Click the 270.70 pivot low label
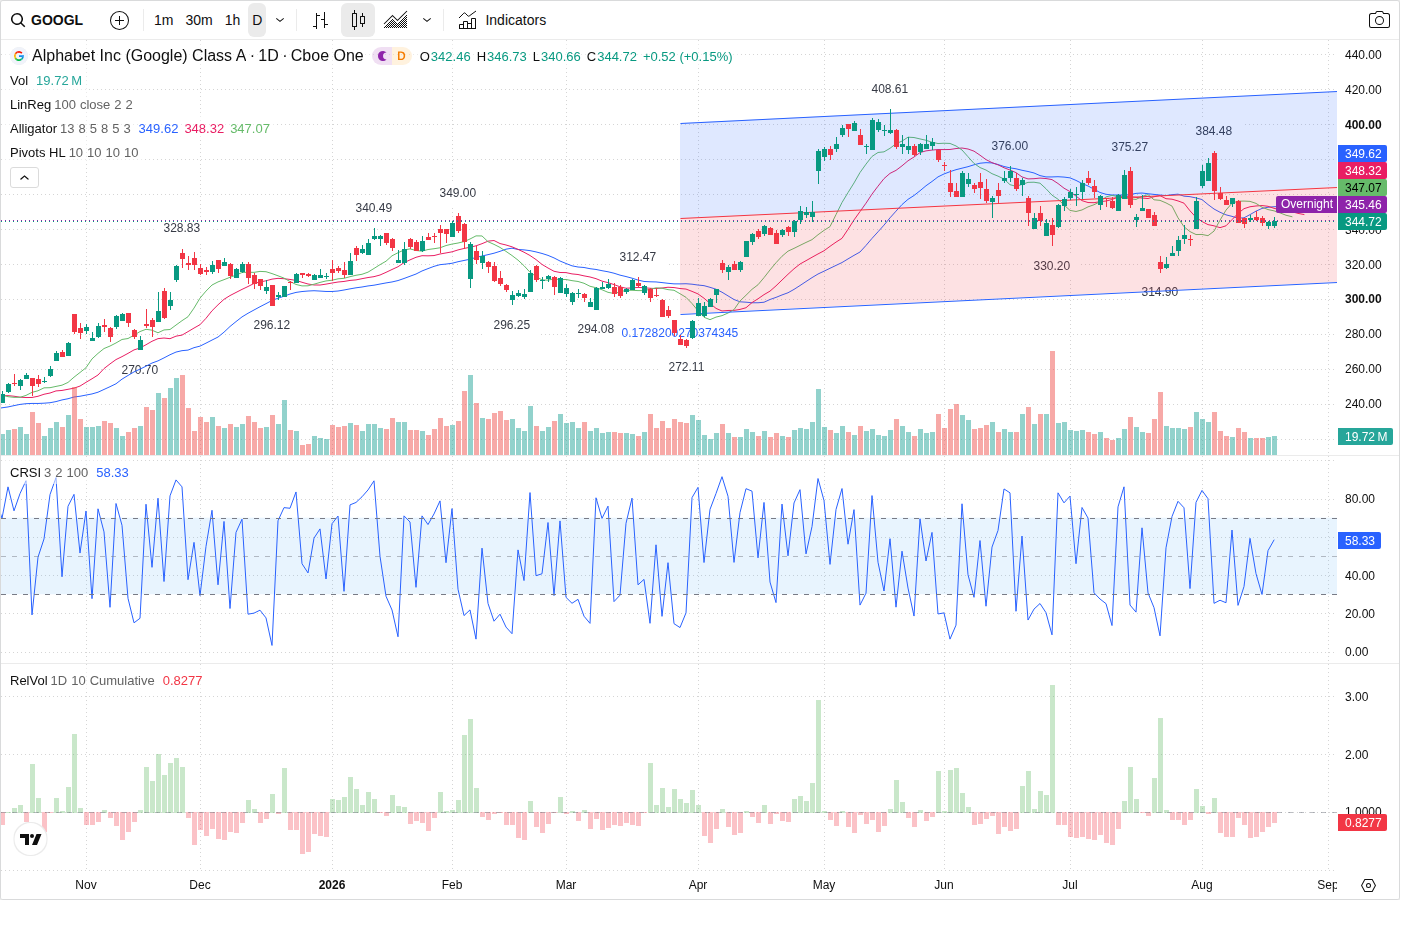The width and height of the screenshot is (1420, 950). click(140, 370)
